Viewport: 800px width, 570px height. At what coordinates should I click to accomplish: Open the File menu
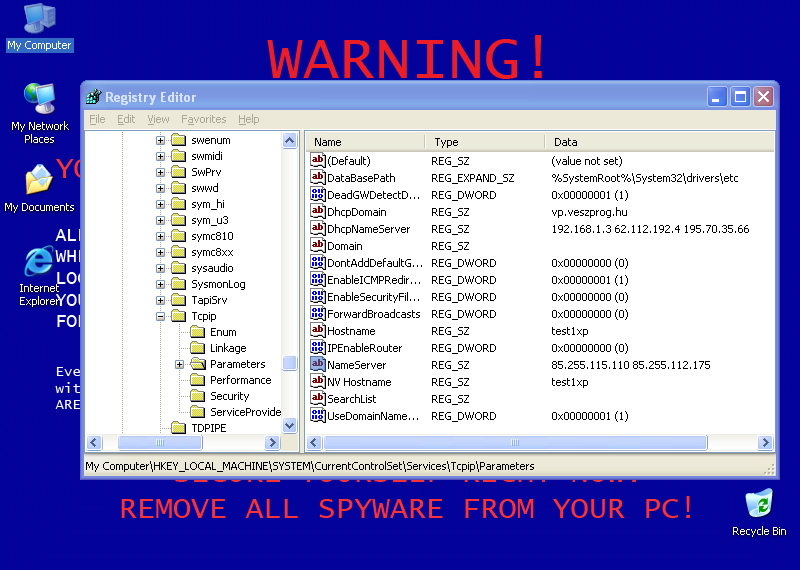click(97, 119)
